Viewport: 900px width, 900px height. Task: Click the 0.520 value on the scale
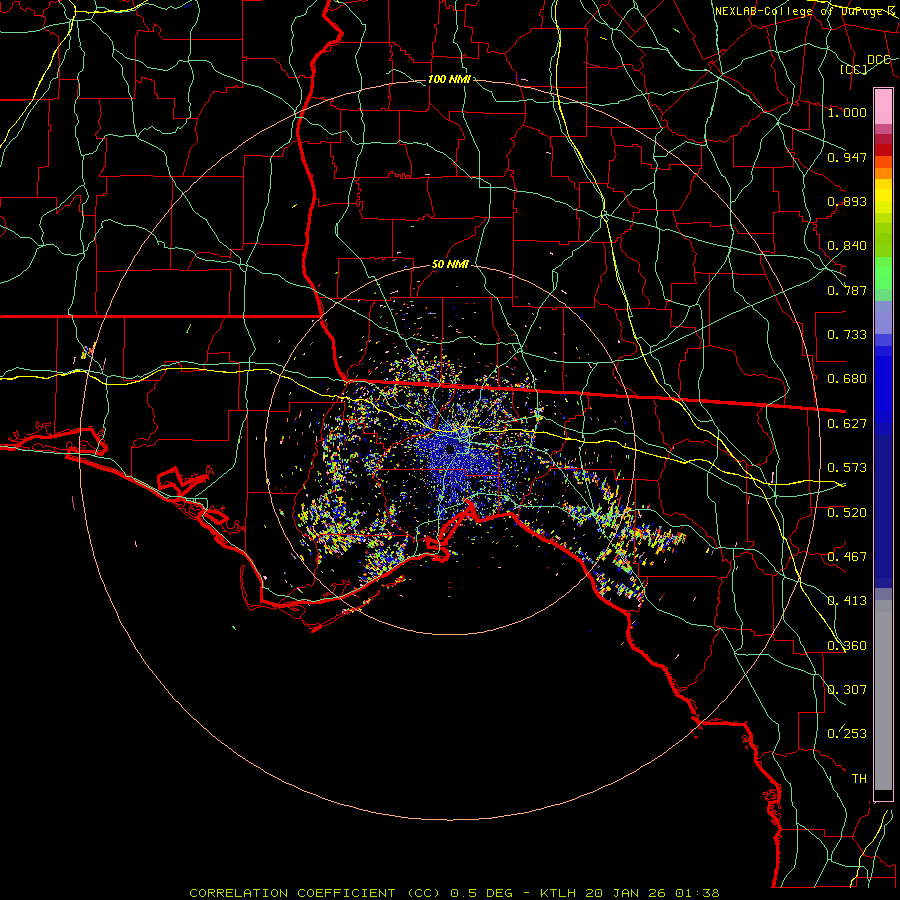click(847, 513)
